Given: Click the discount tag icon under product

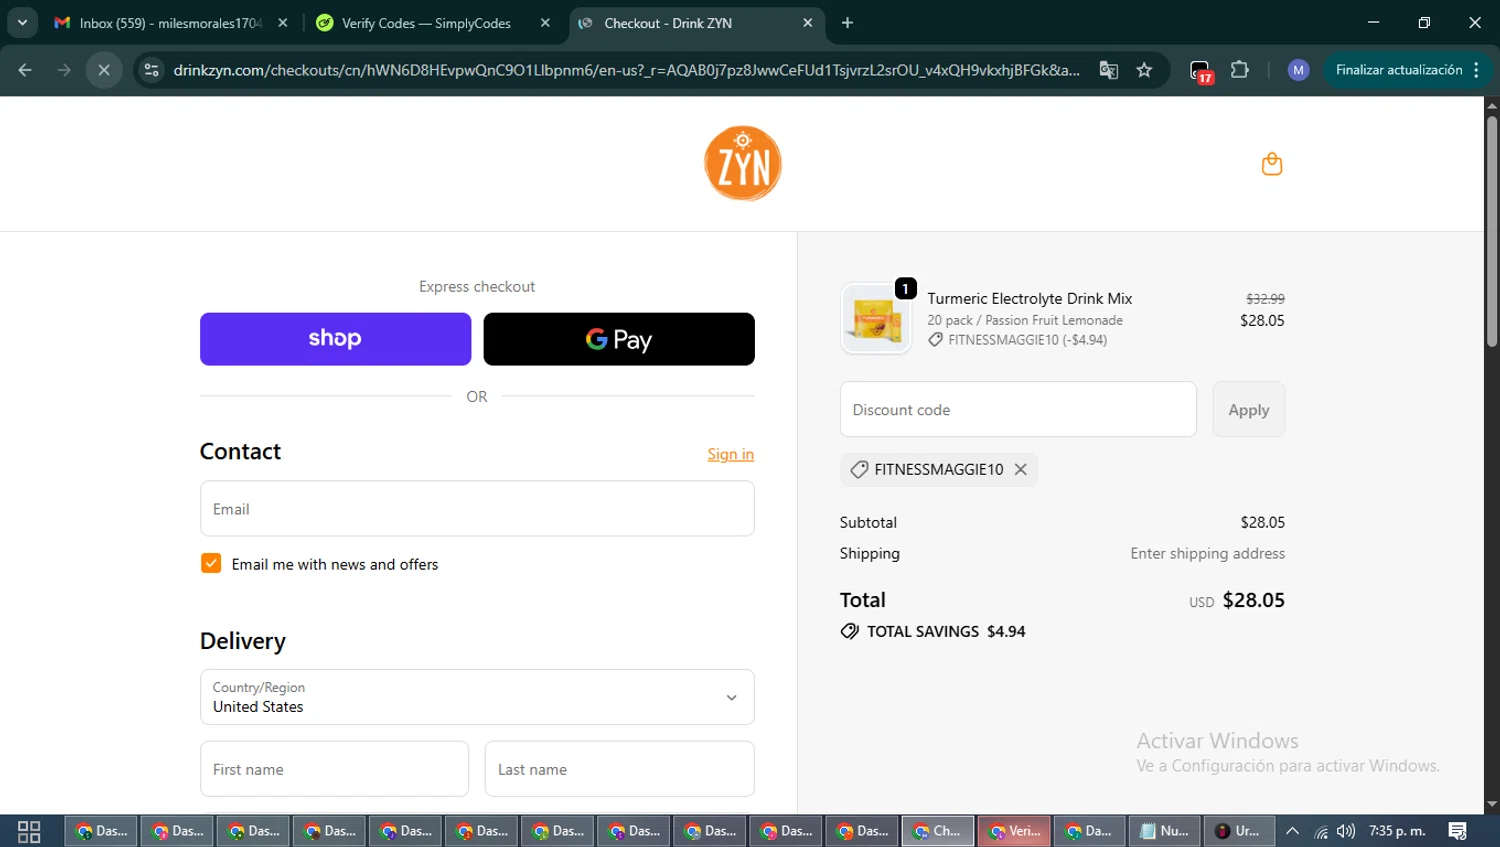Looking at the screenshot, I should 935,340.
